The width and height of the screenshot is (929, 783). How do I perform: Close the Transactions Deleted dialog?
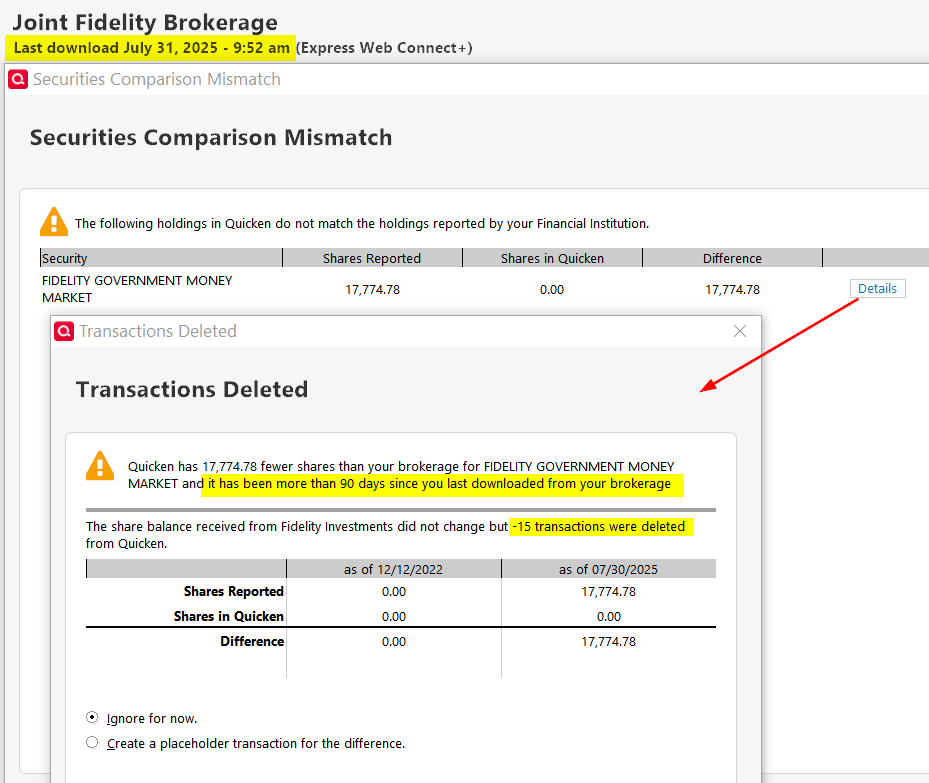(739, 331)
